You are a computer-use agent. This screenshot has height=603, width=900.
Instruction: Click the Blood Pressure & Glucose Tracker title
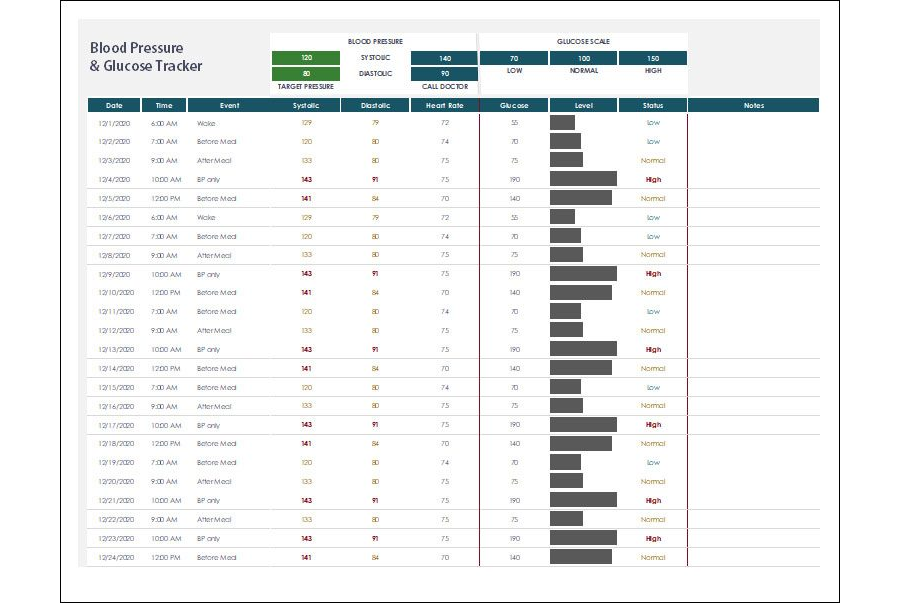(146, 57)
